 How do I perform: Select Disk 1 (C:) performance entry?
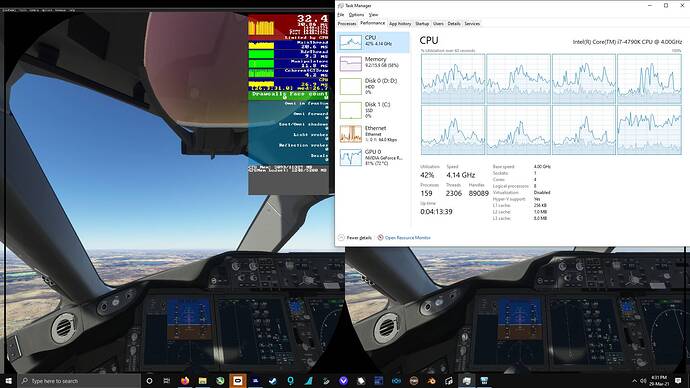pos(374,110)
